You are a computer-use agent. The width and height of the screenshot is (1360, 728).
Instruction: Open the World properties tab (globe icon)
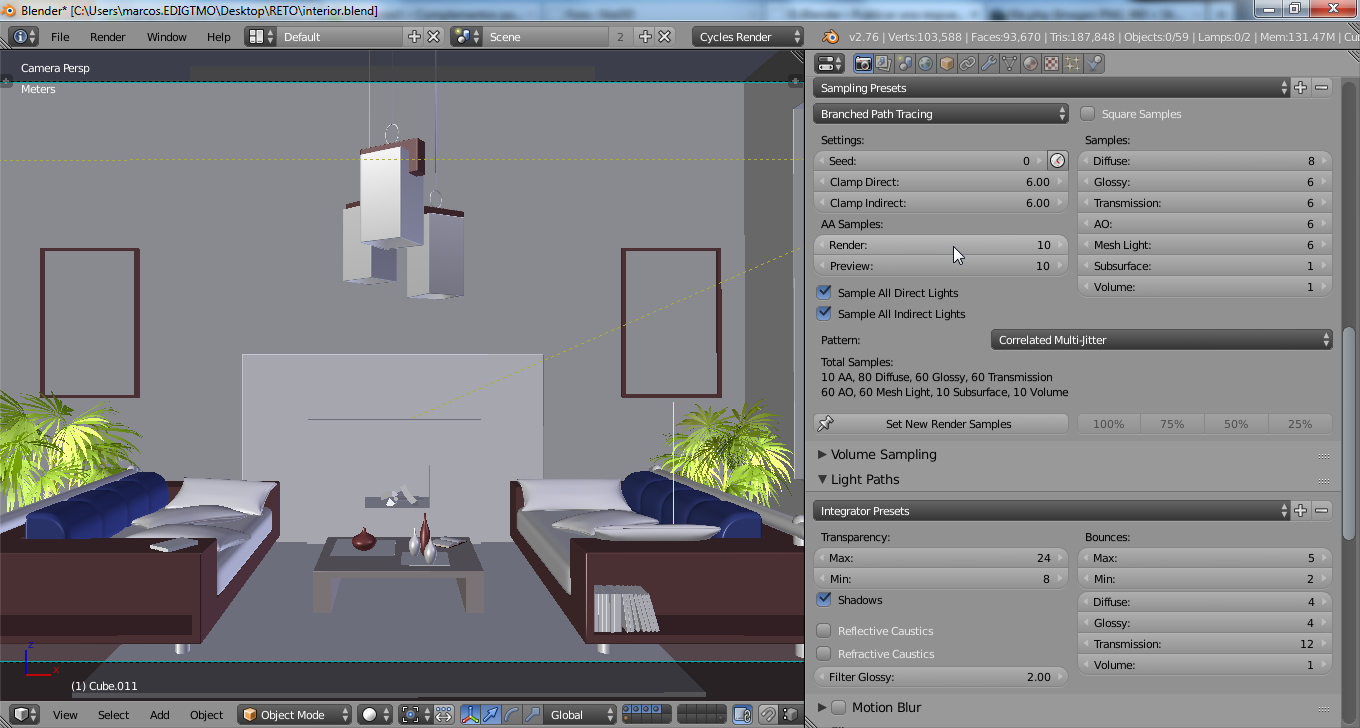click(926, 63)
